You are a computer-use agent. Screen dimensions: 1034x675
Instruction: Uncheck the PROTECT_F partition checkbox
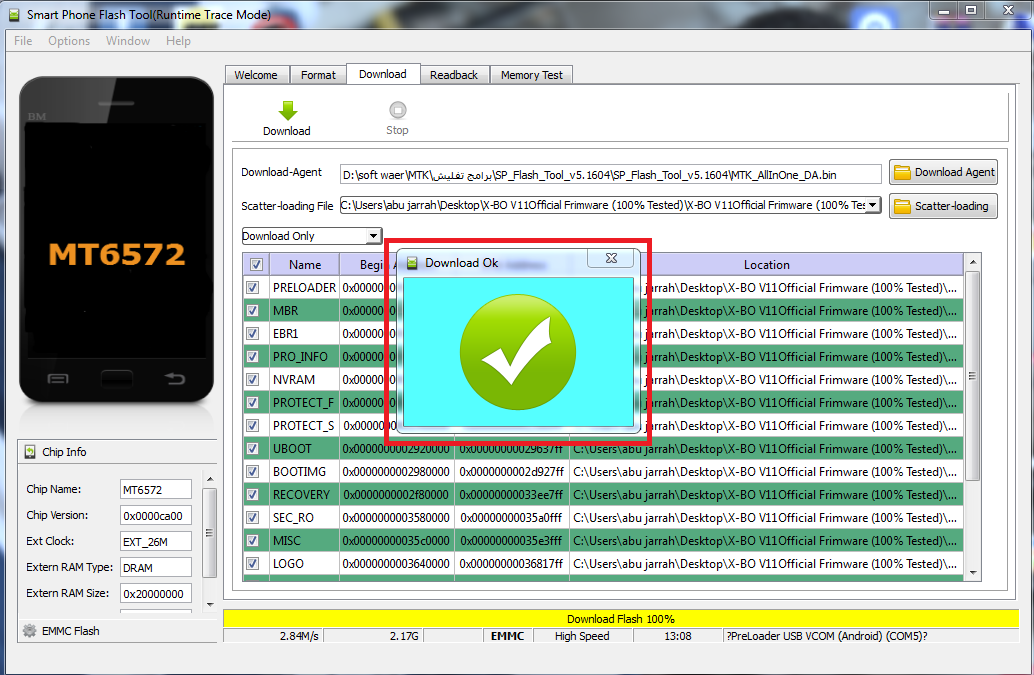click(x=253, y=403)
